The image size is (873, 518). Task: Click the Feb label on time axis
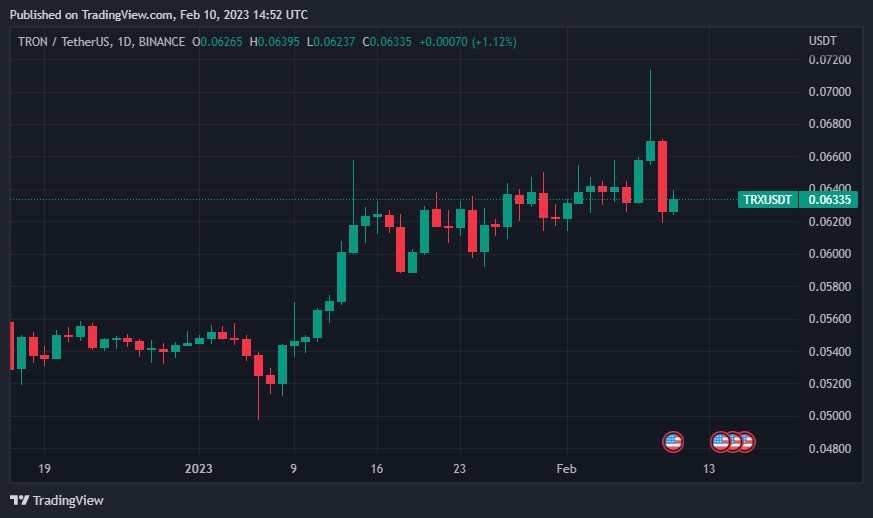point(567,468)
